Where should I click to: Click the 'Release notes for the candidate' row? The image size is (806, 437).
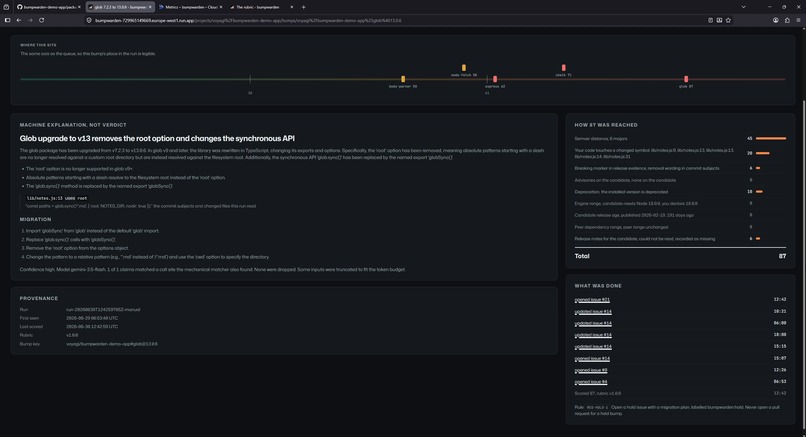coord(680,239)
